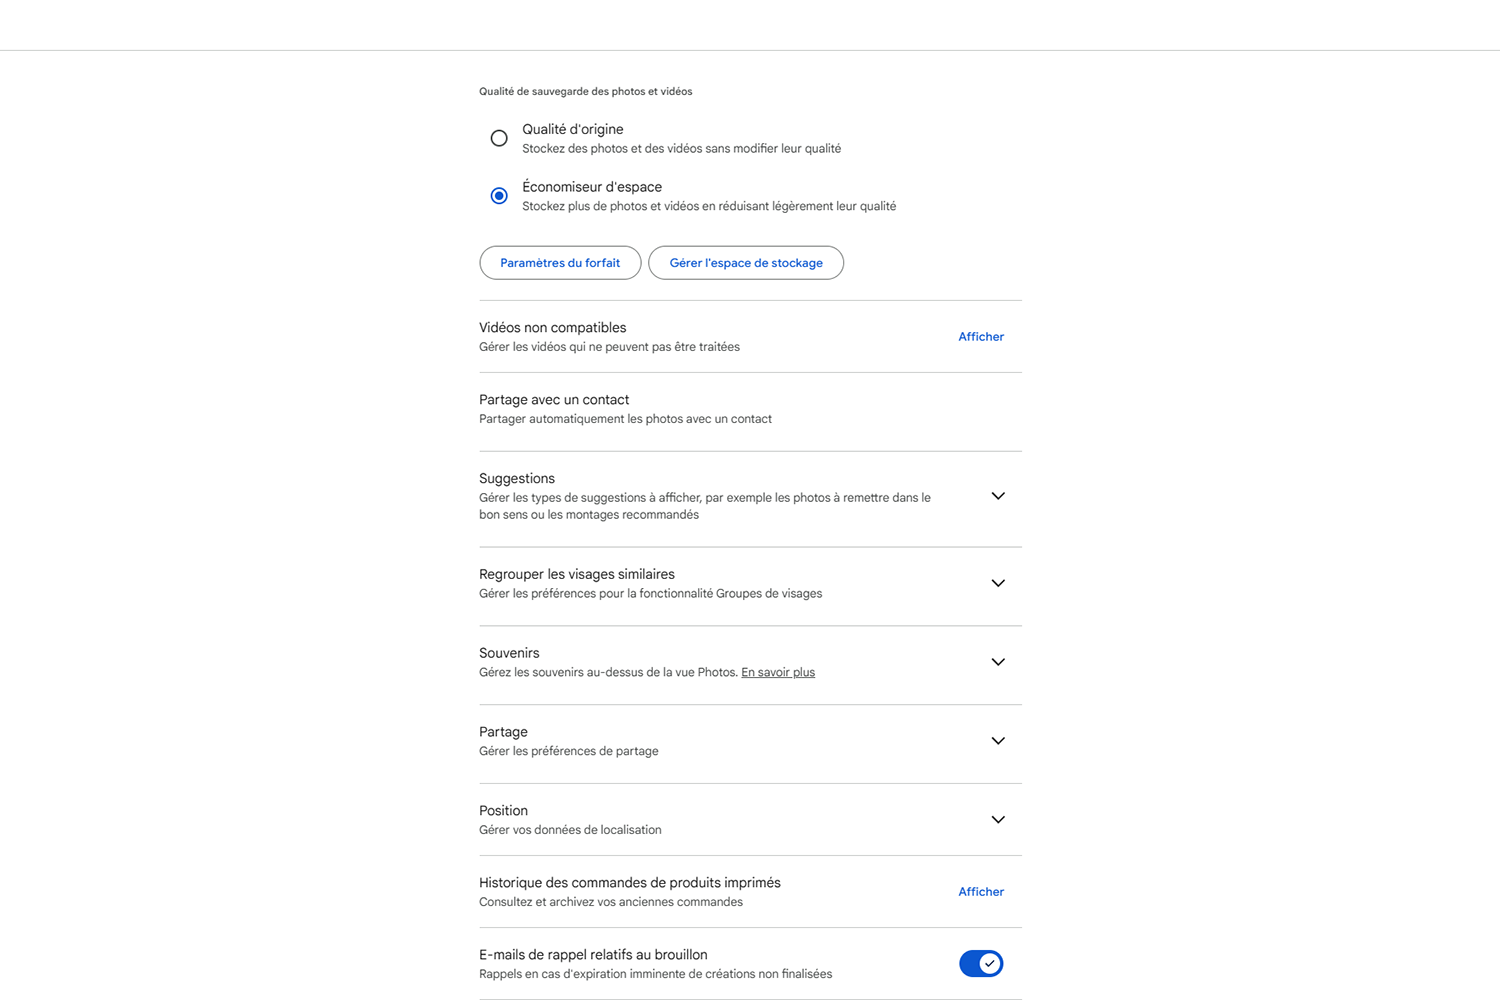Expand the Suggestions section chevron
Image resolution: width=1500 pixels, height=1000 pixels.
[x=997, y=496]
